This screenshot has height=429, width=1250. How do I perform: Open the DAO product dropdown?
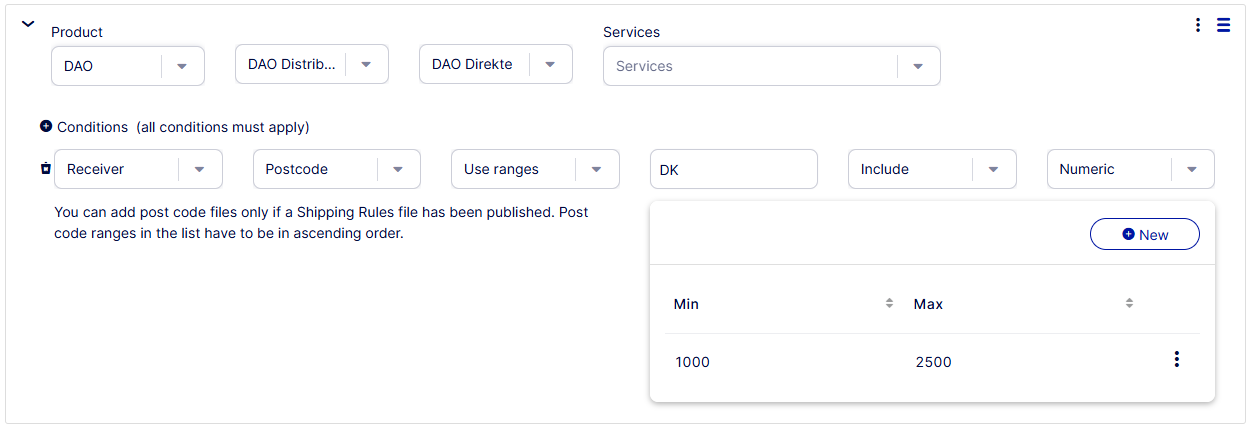pos(181,66)
